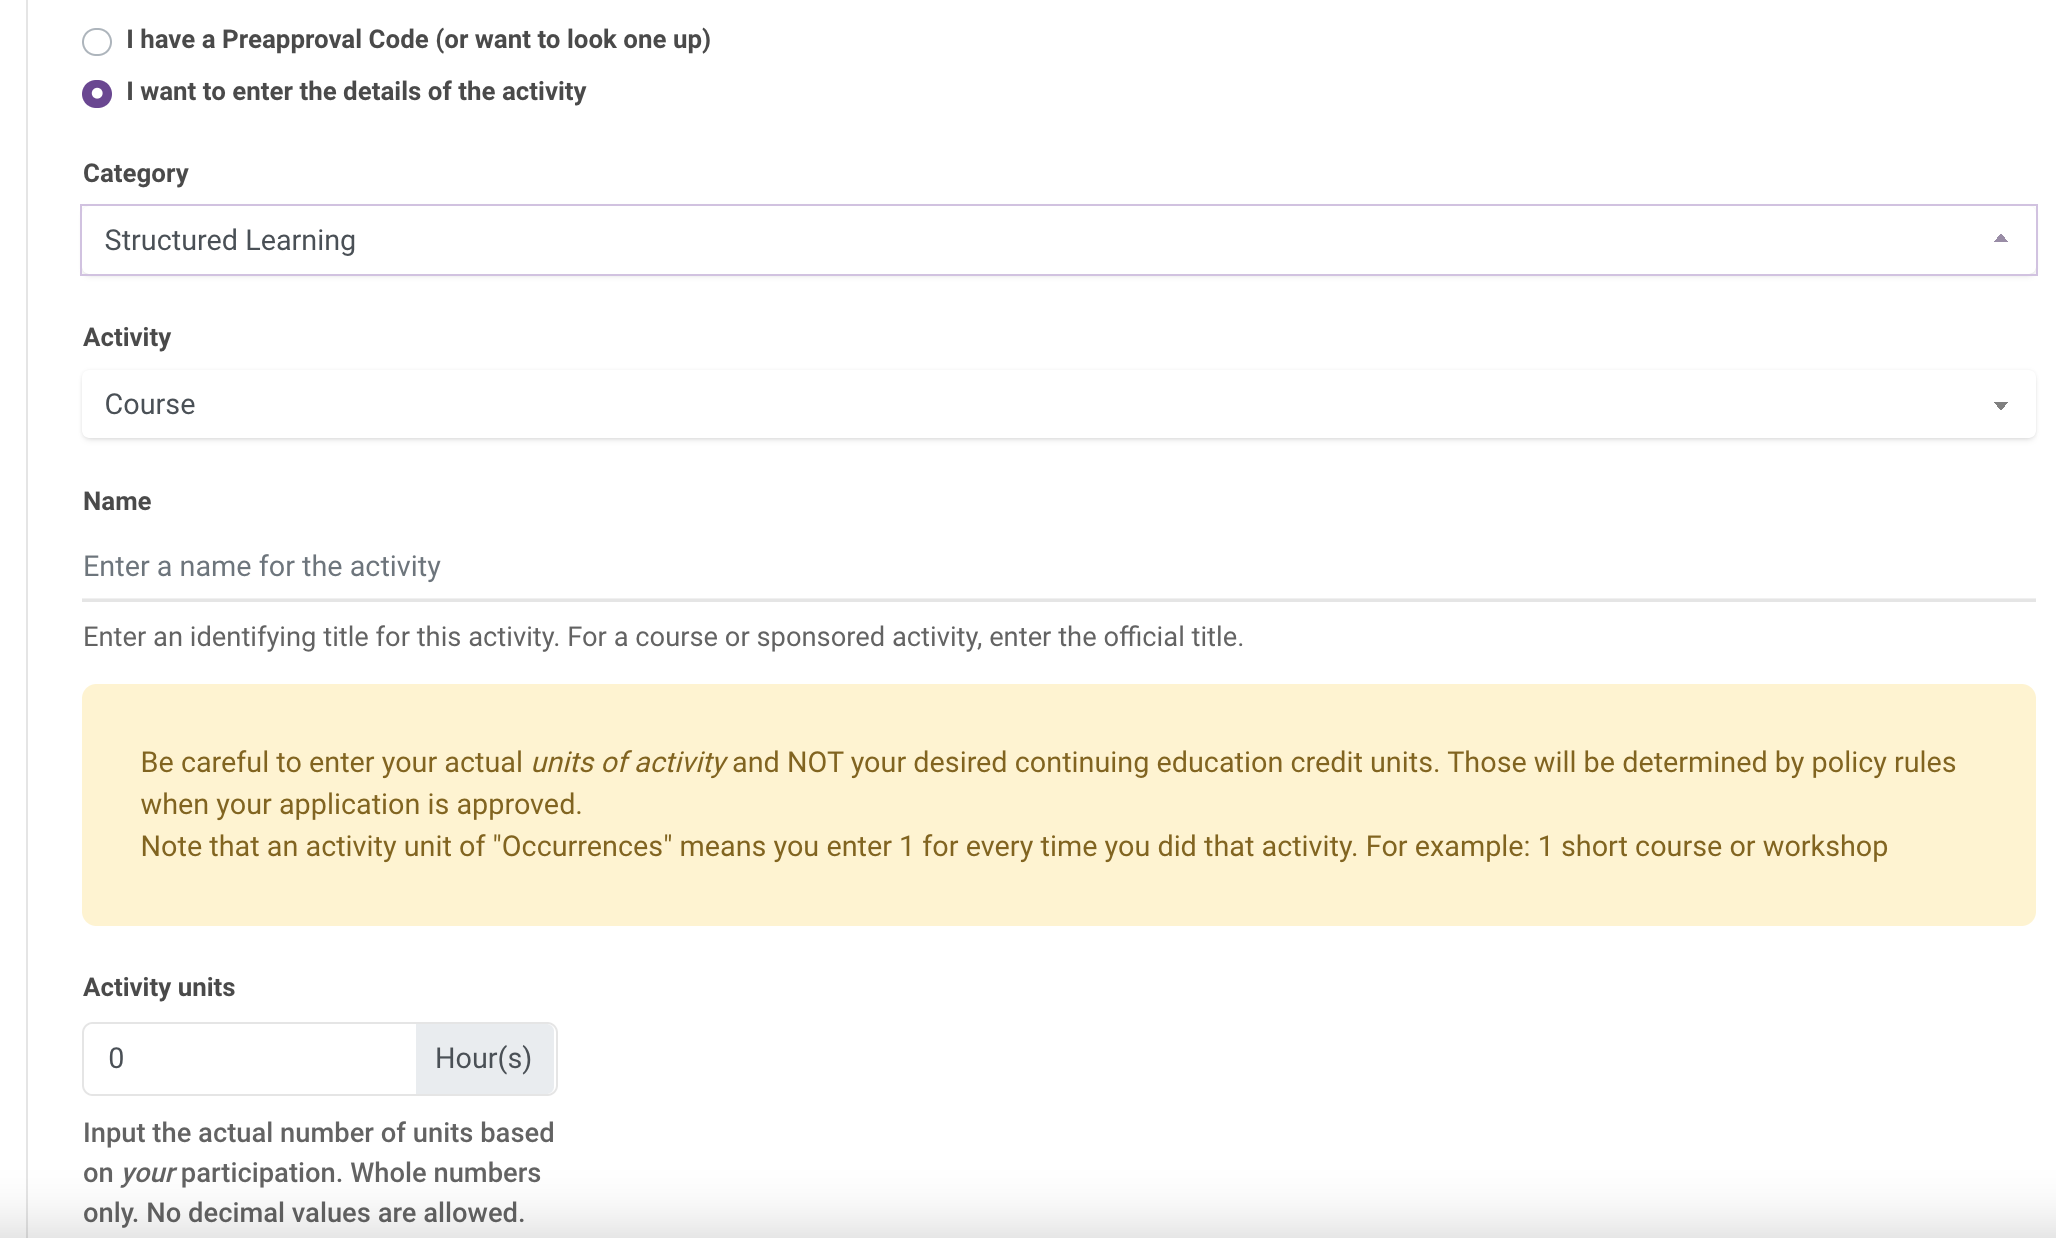Click the 'I want to enter the details' label
The width and height of the screenshot is (2056, 1238).
coord(356,91)
